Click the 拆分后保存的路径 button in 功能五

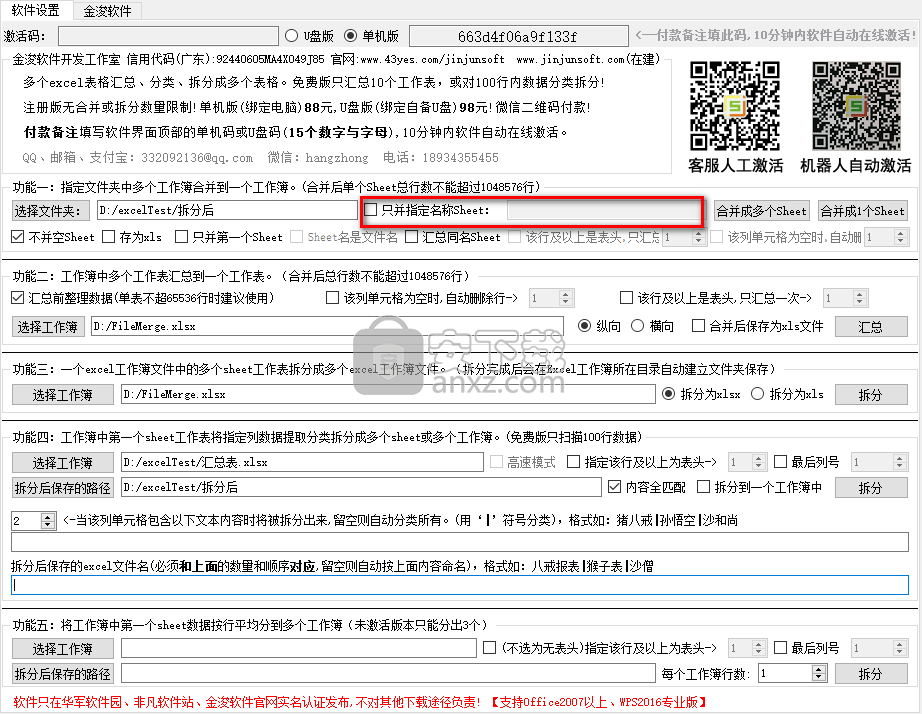[x=63, y=673]
